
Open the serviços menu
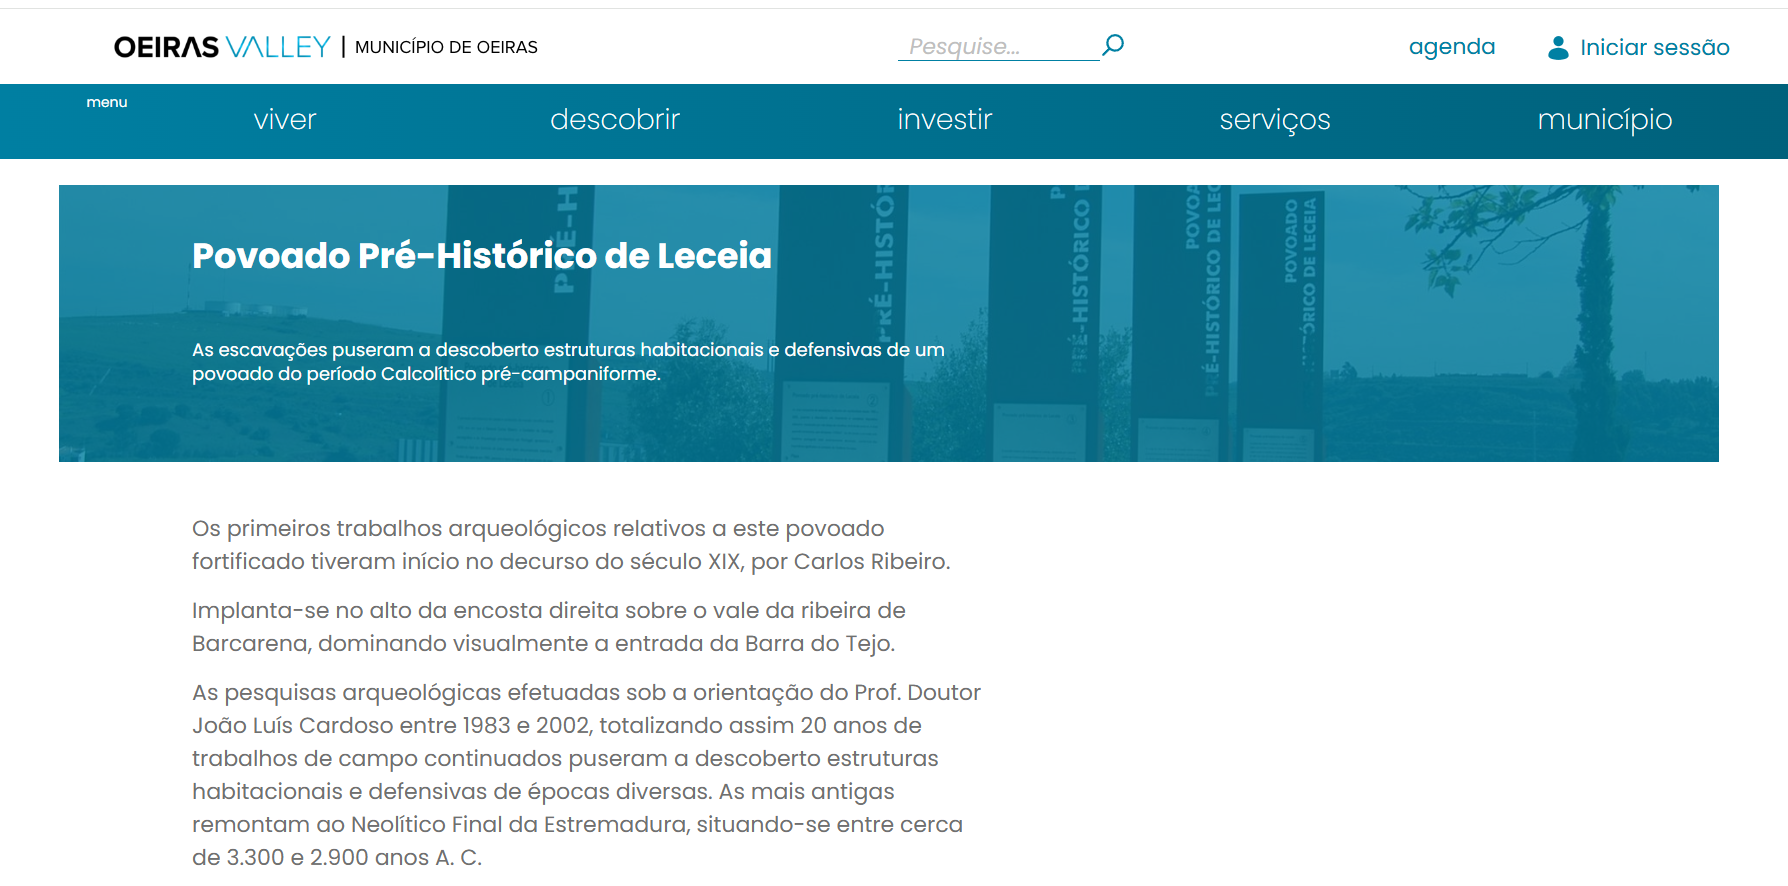1275,120
